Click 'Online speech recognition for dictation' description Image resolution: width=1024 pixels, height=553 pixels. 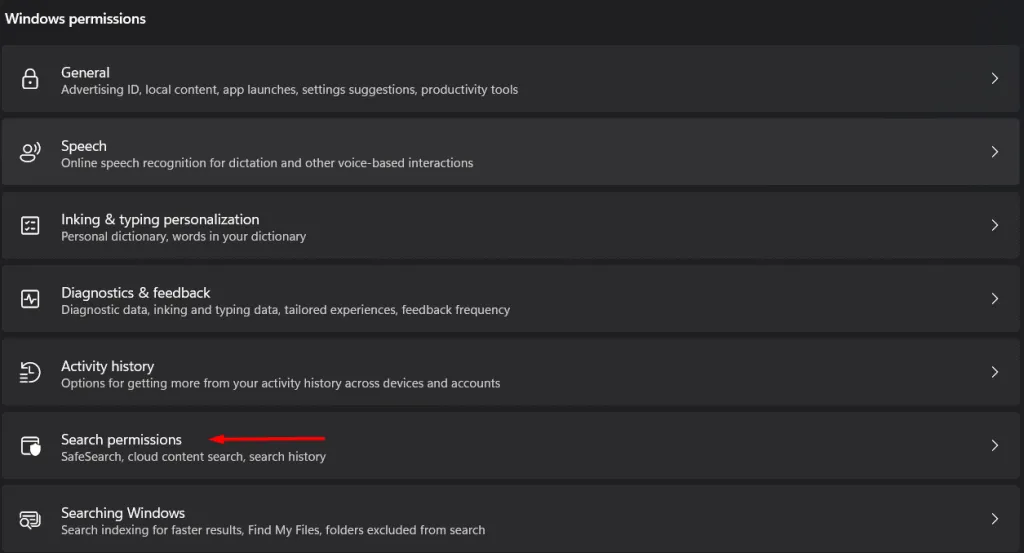point(267,163)
